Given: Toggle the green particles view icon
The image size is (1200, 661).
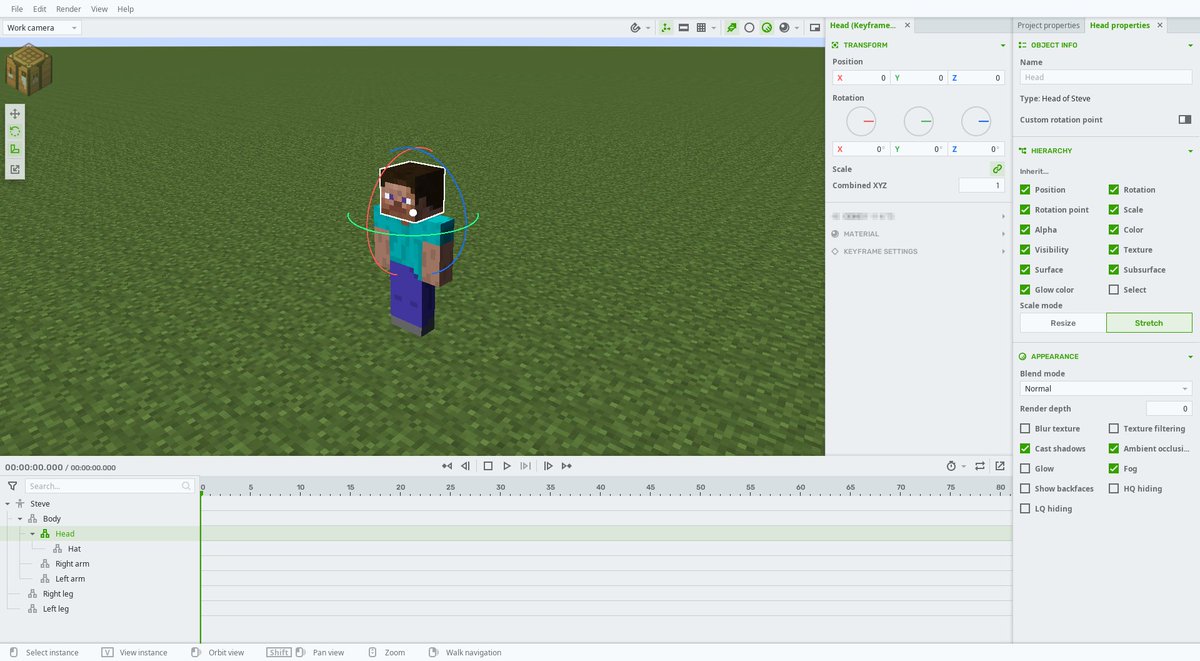Looking at the screenshot, I should coord(732,28).
